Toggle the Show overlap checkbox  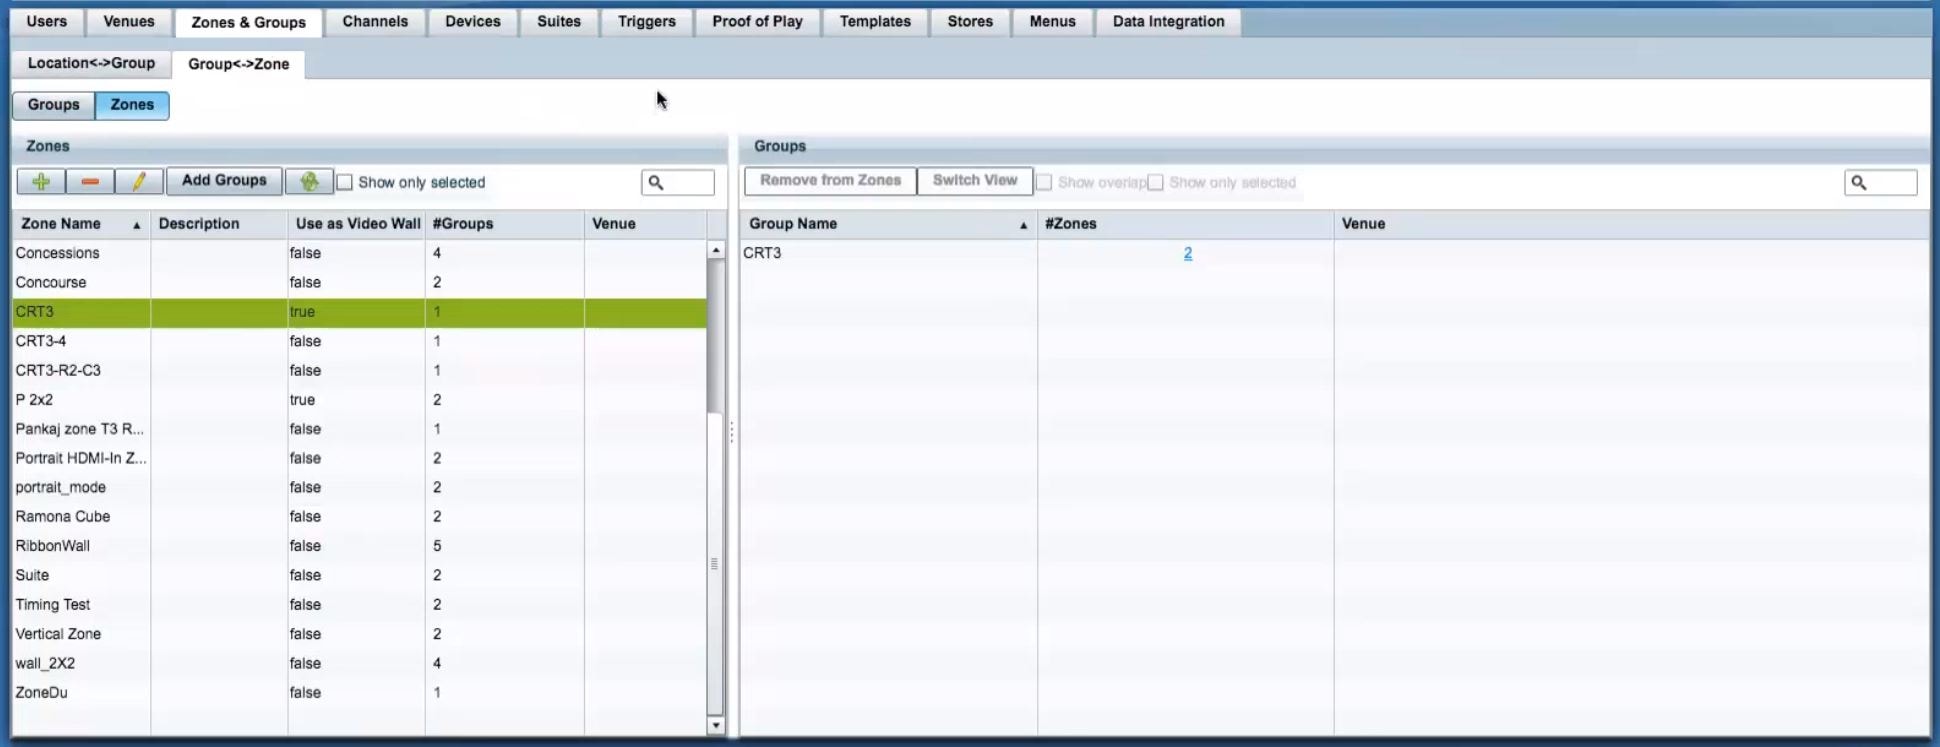click(x=1044, y=182)
